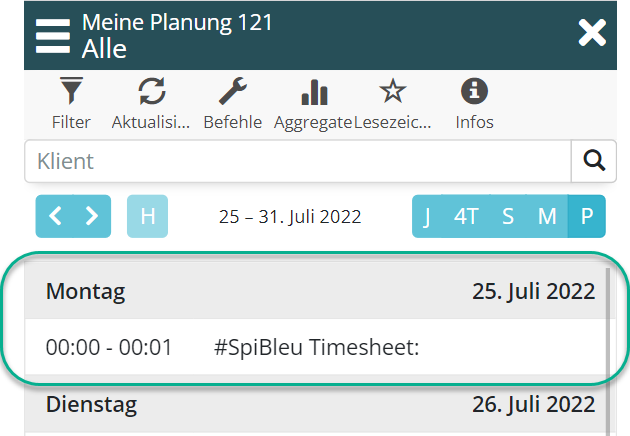Toggle the H today button
Screen dimensions: 630x436
point(147,216)
